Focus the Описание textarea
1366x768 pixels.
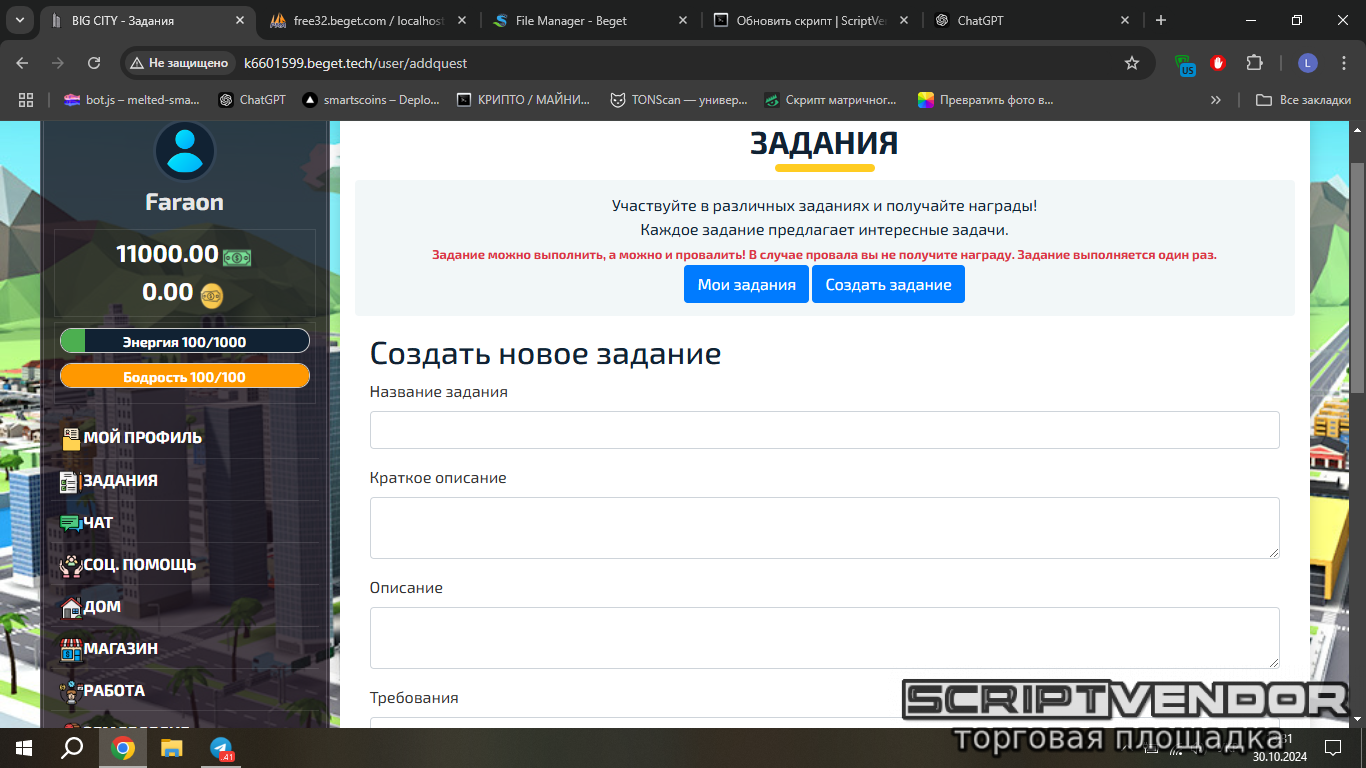[x=825, y=638]
